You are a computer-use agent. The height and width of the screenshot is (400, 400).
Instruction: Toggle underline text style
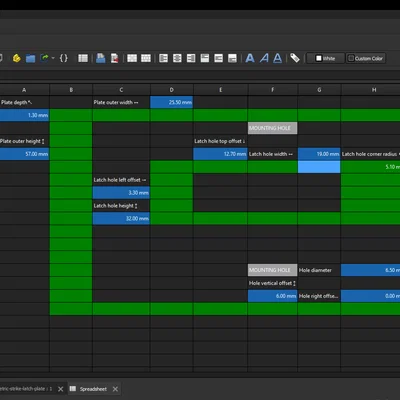(x=277, y=58)
